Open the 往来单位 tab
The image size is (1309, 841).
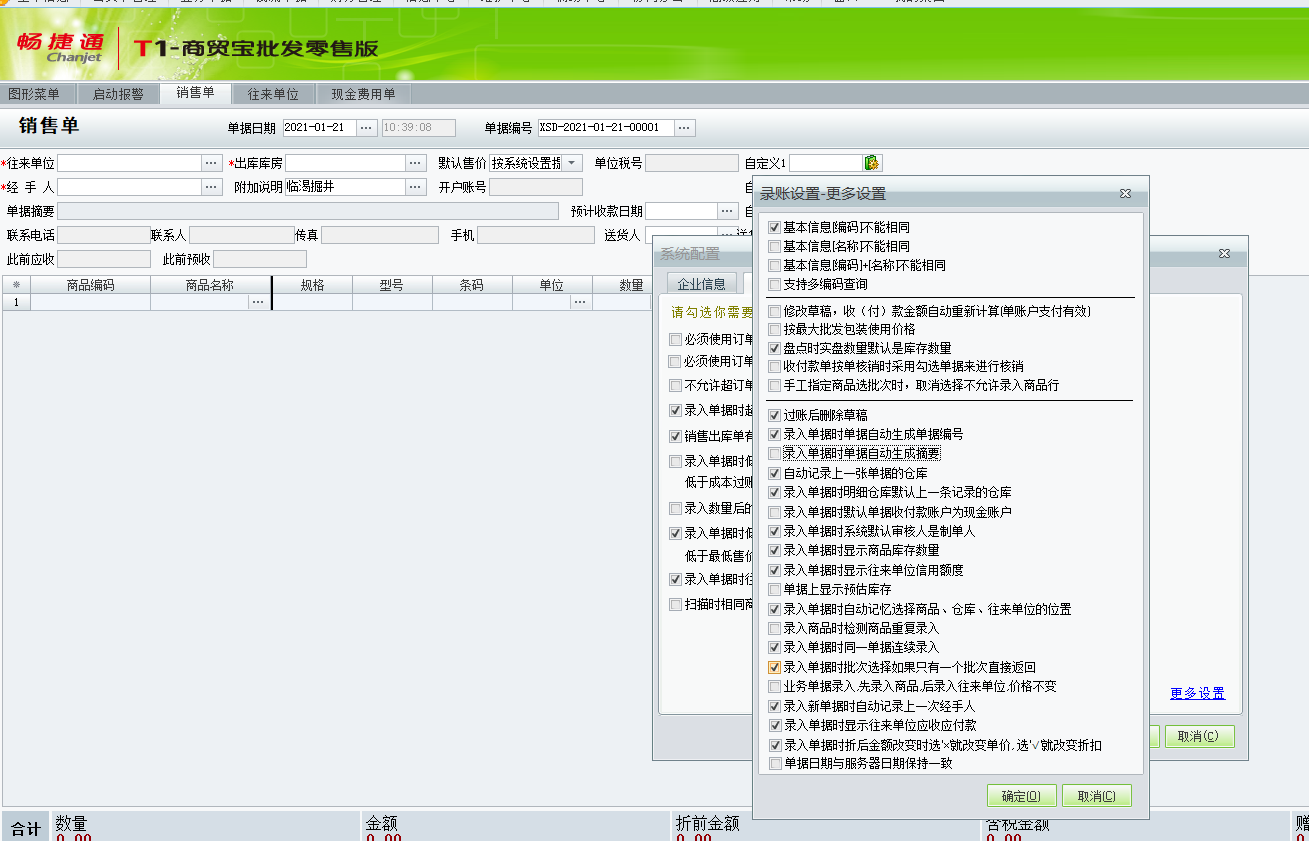tap(274, 94)
